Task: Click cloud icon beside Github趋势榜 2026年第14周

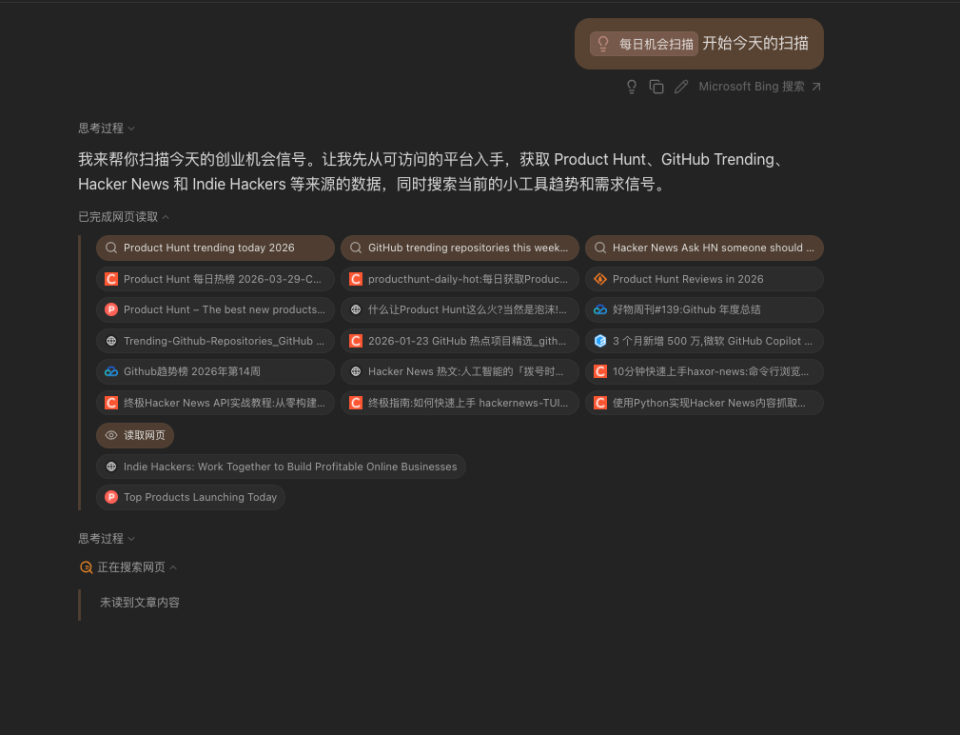Action: (111, 372)
